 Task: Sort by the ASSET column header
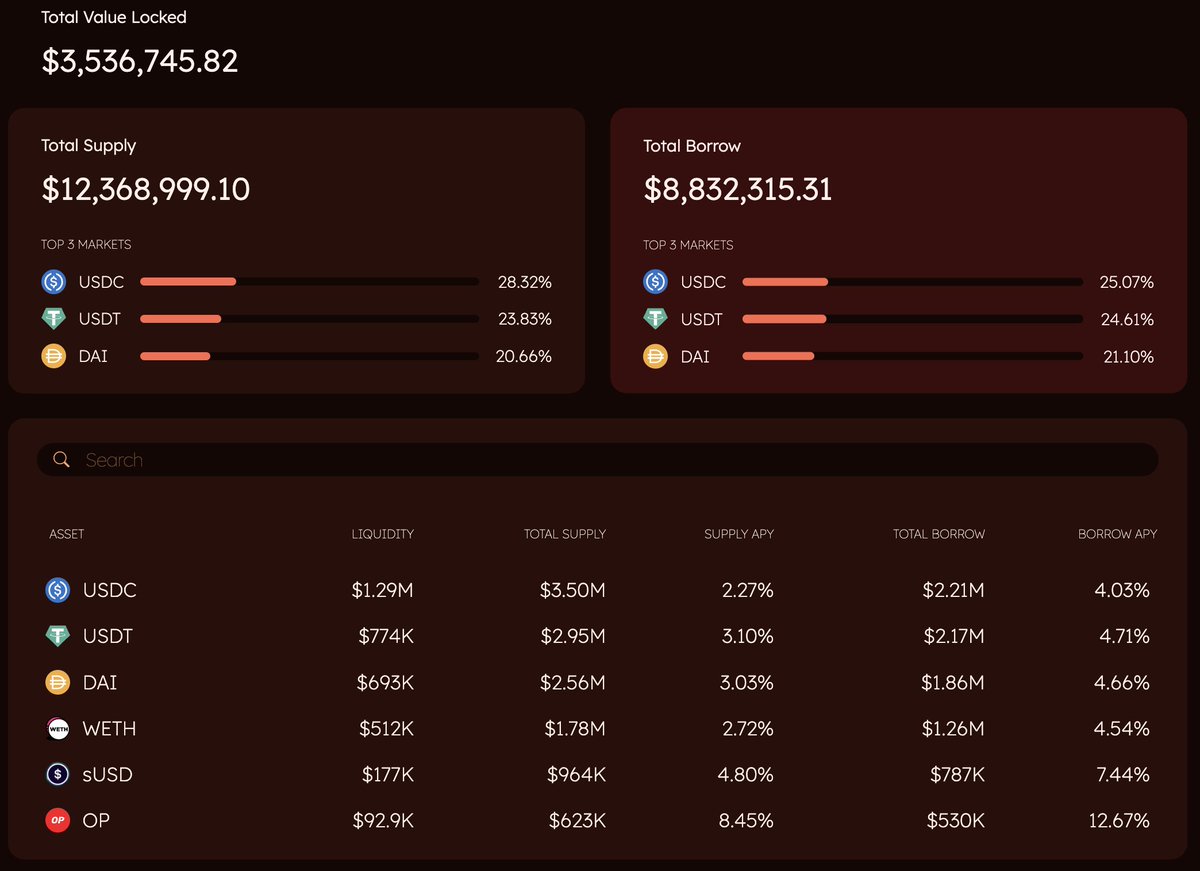pos(67,534)
